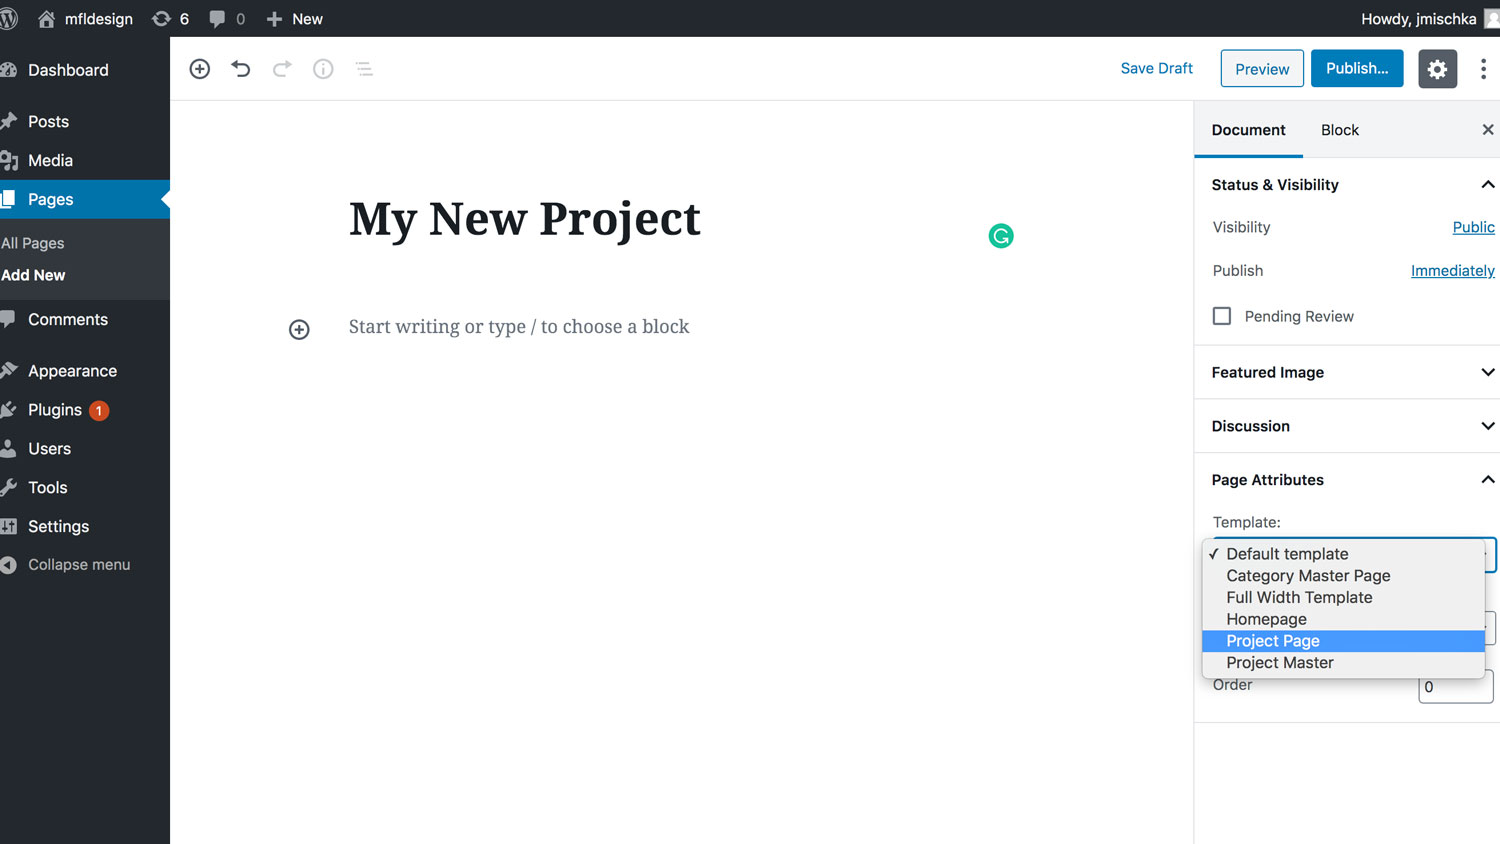This screenshot has width=1500, height=844.
Task: Click the Order number field
Action: (x=1455, y=686)
